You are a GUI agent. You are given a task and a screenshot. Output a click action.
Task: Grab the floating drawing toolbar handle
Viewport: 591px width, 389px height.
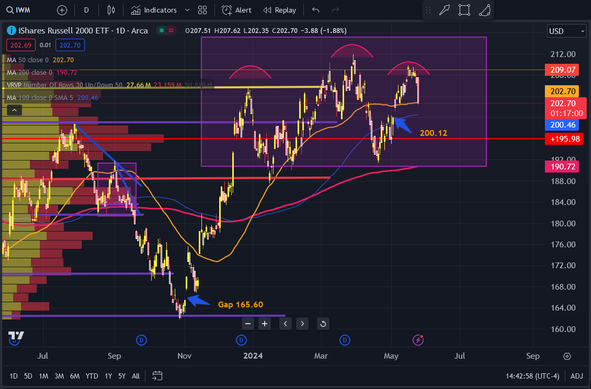[428, 10]
